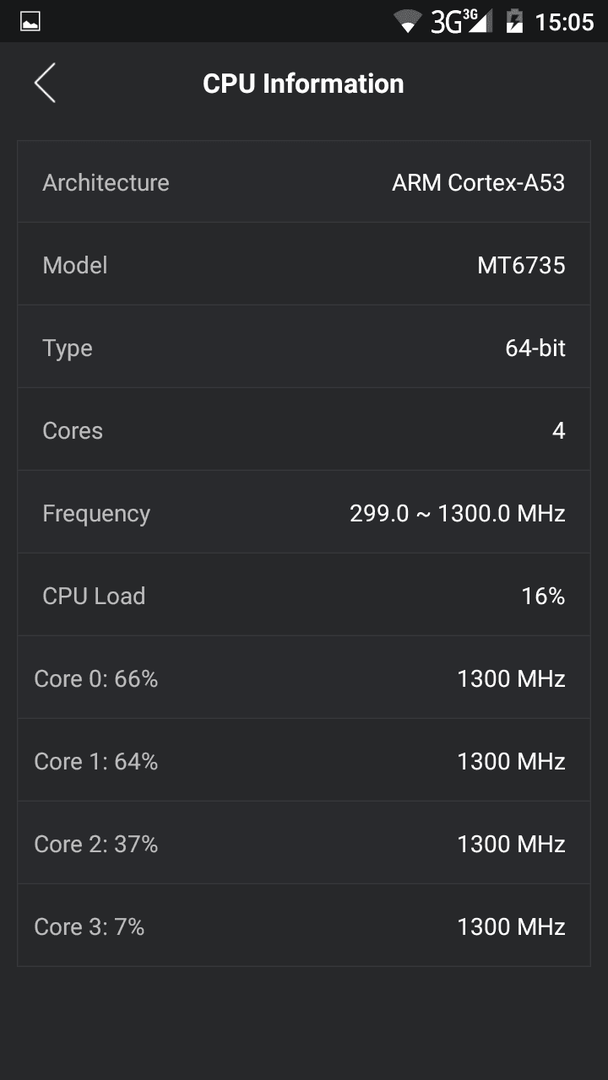The width and height of the screenshot is (608, 1080).
Task: Select the Frequency row label
Action: (x=96, y=514)
